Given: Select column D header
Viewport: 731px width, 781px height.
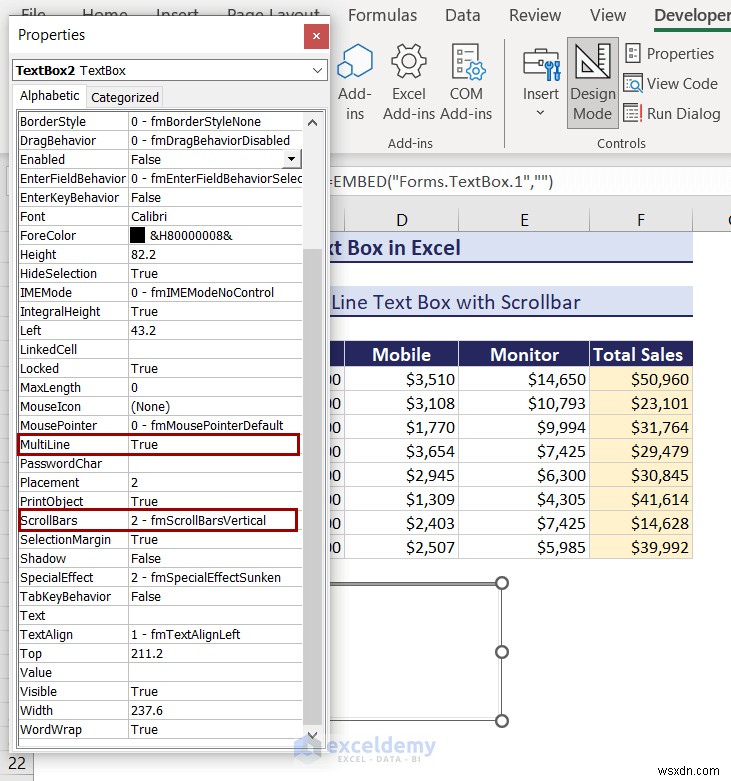Looking at the screenshot, I should [x=401, y=220].
